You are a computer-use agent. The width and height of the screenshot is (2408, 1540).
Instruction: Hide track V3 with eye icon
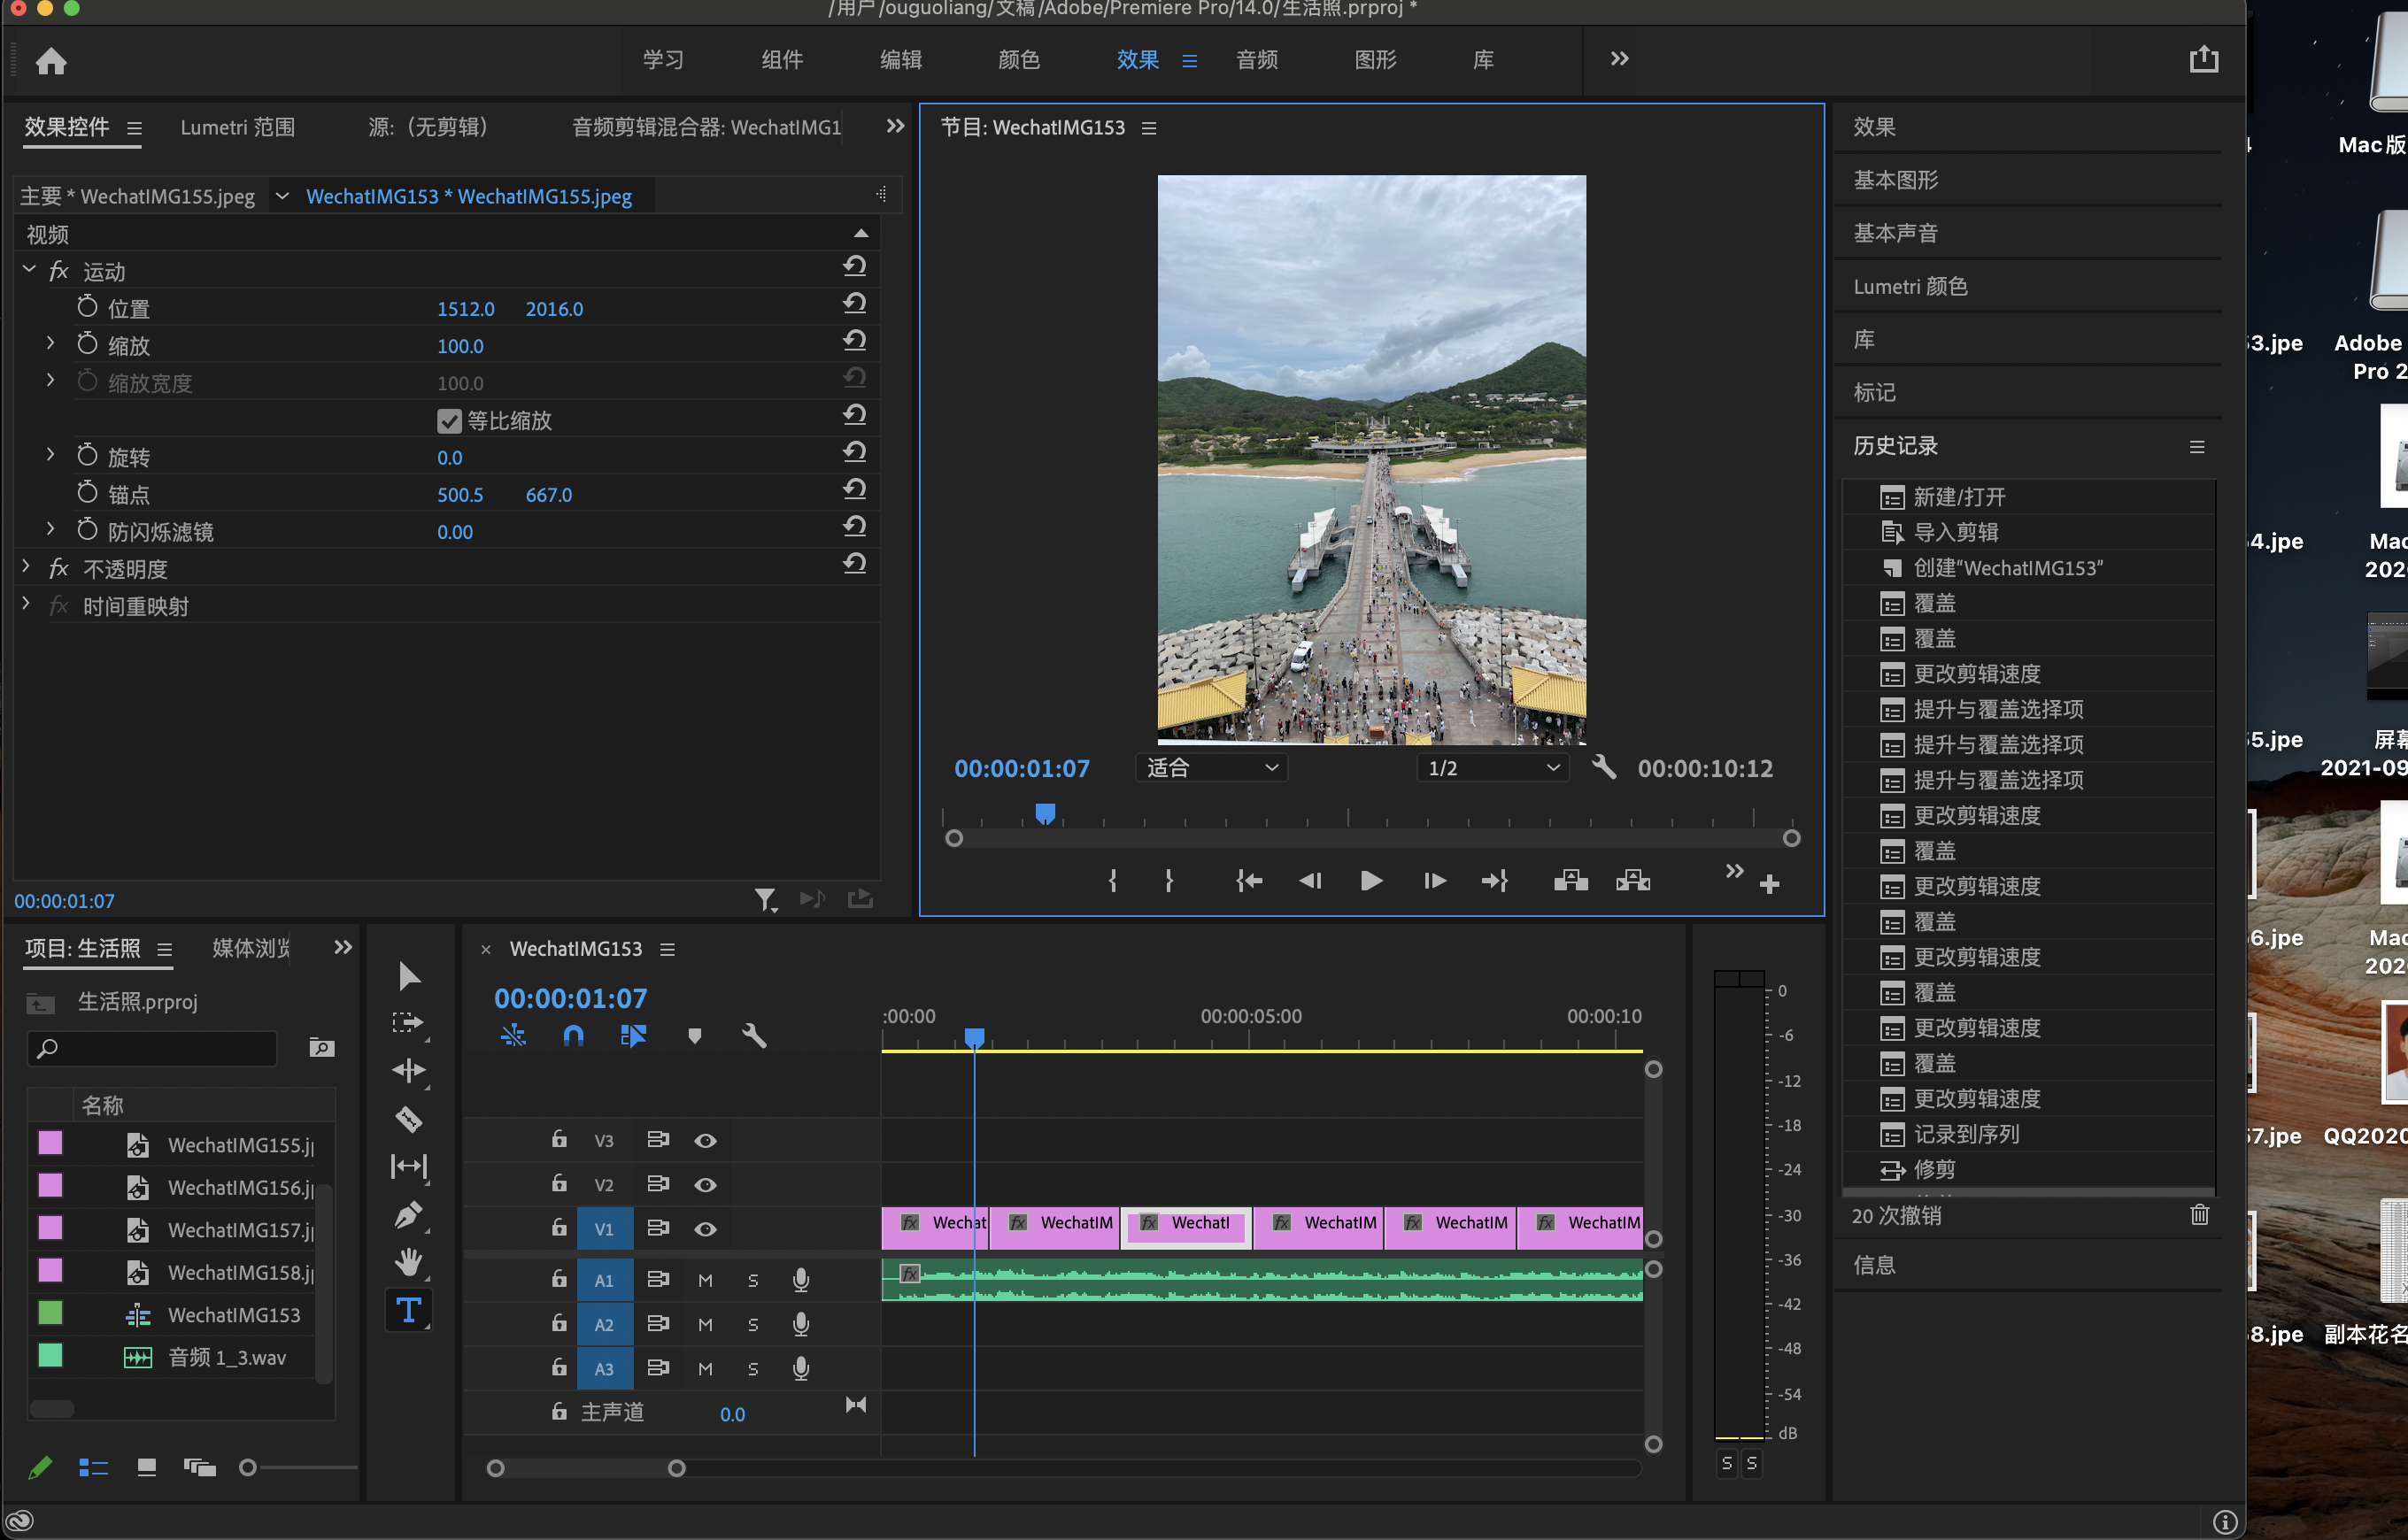pyautogui.click(x=705, y=1140)
